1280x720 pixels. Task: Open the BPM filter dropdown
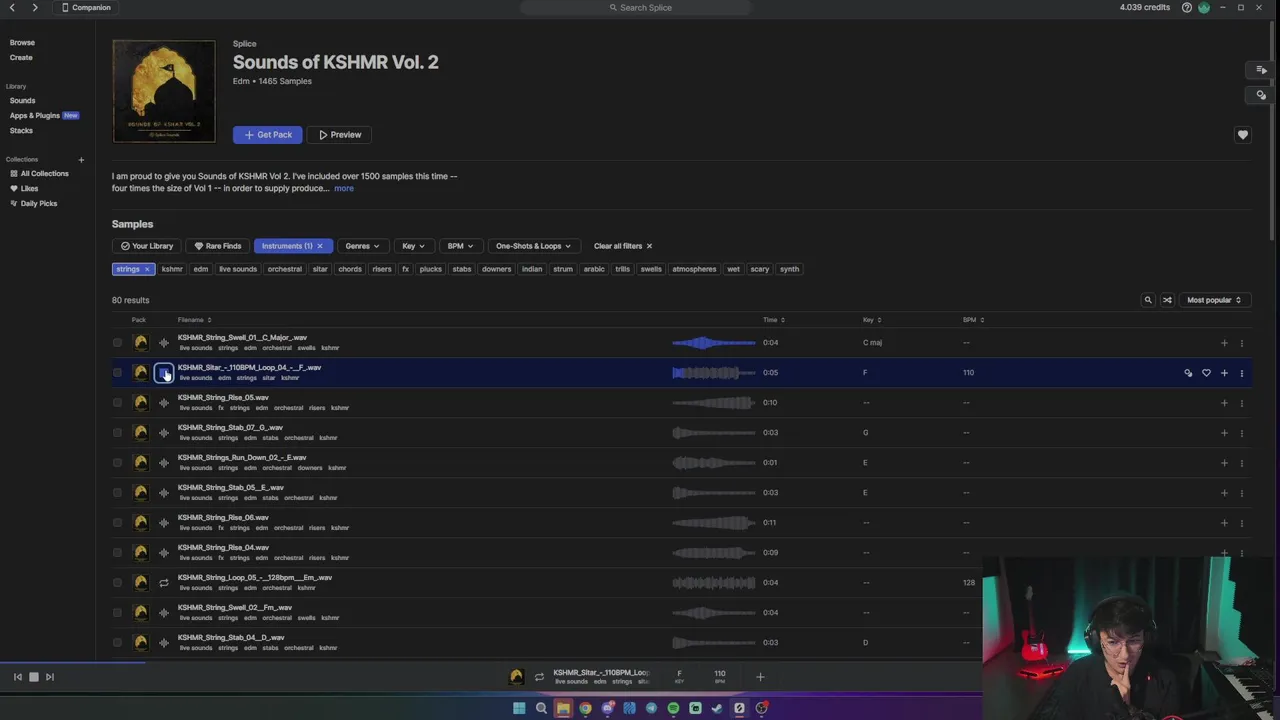coord(461,246)
